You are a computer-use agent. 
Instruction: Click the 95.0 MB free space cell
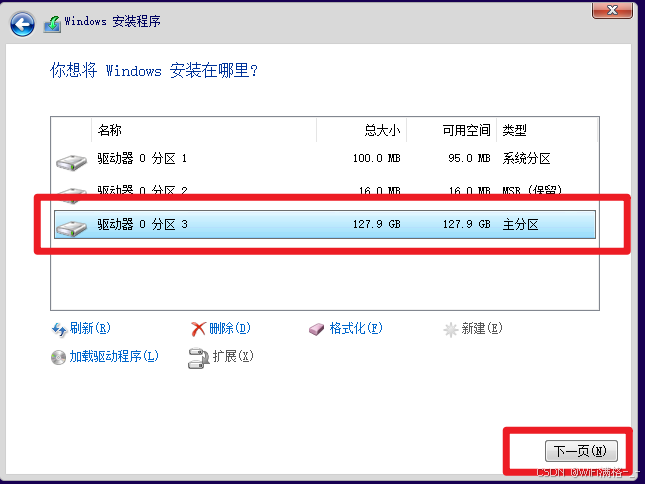tap(469, 158)
